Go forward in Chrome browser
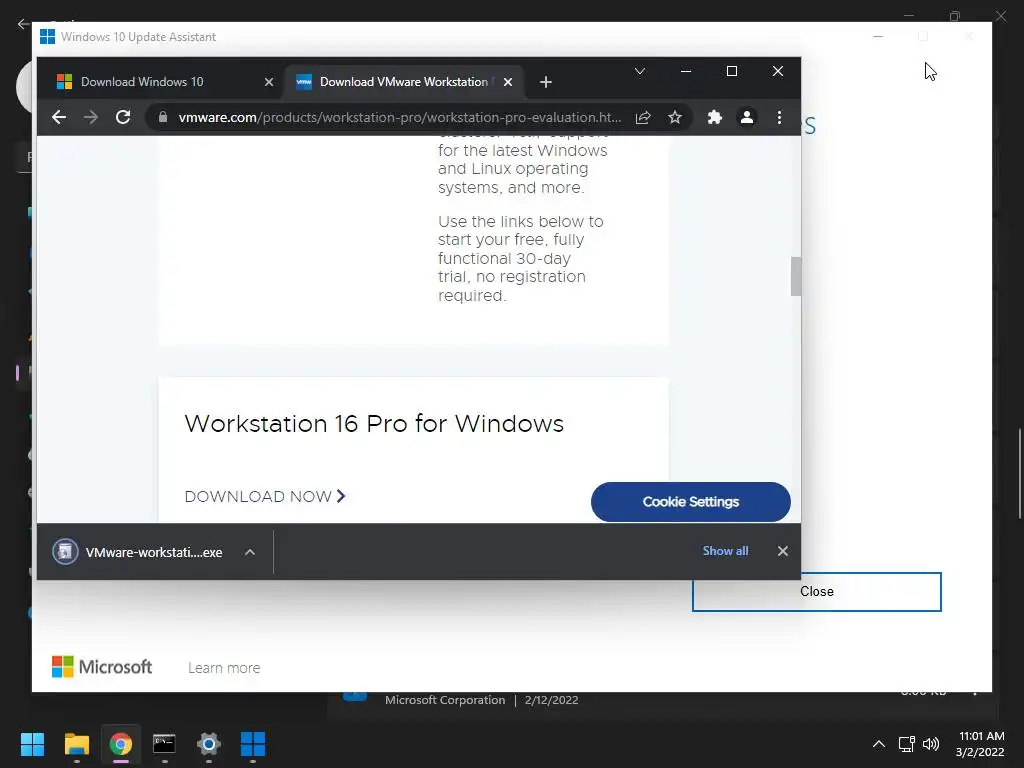1024x768 pixels. point(91,117)
